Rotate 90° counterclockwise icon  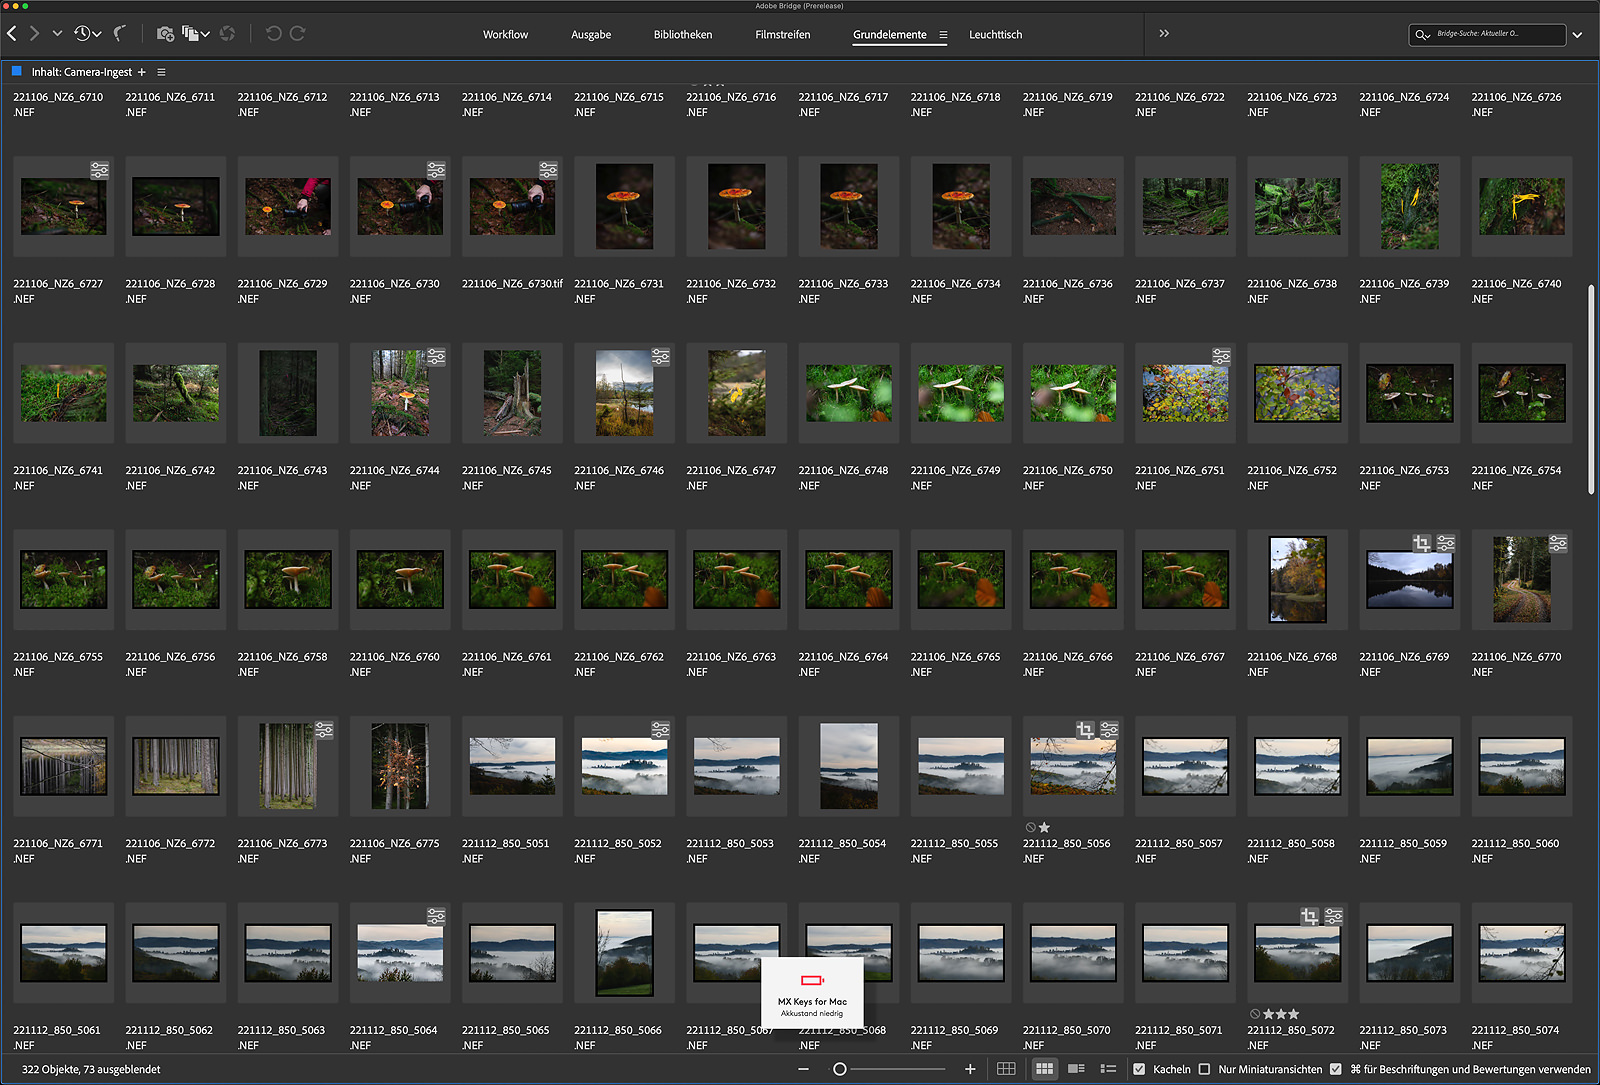pyautogui.click(x=273, y=34)
